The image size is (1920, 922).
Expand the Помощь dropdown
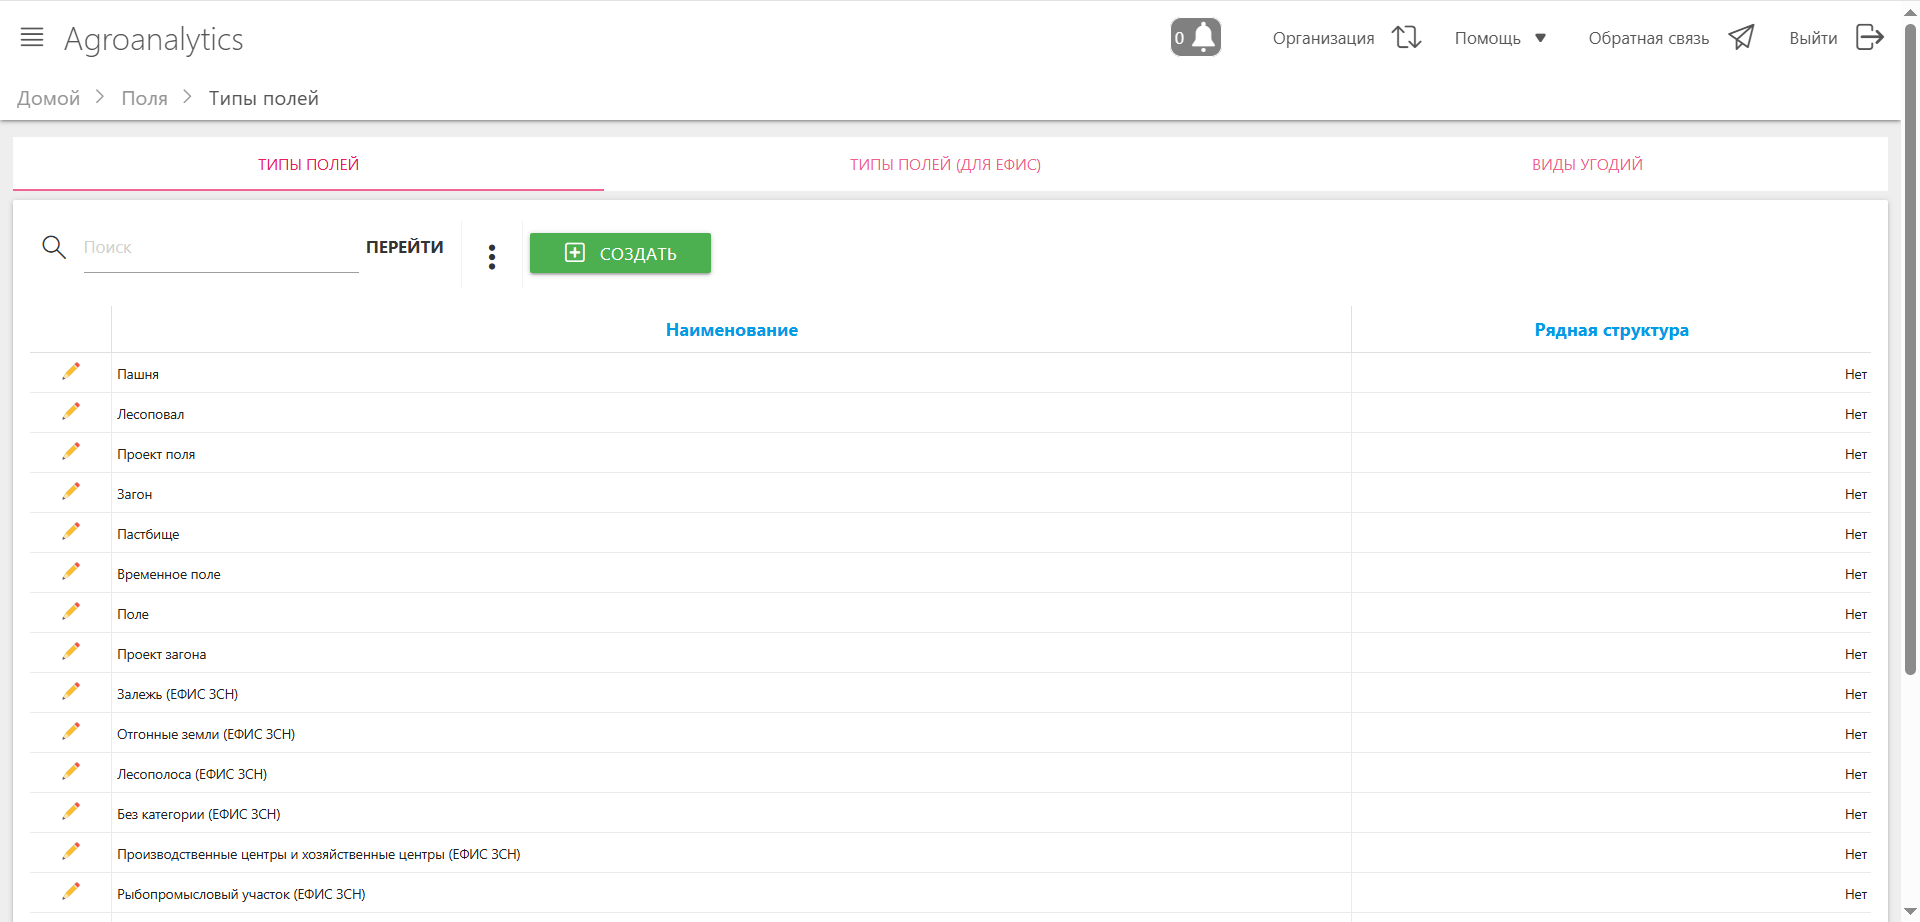1500,38
